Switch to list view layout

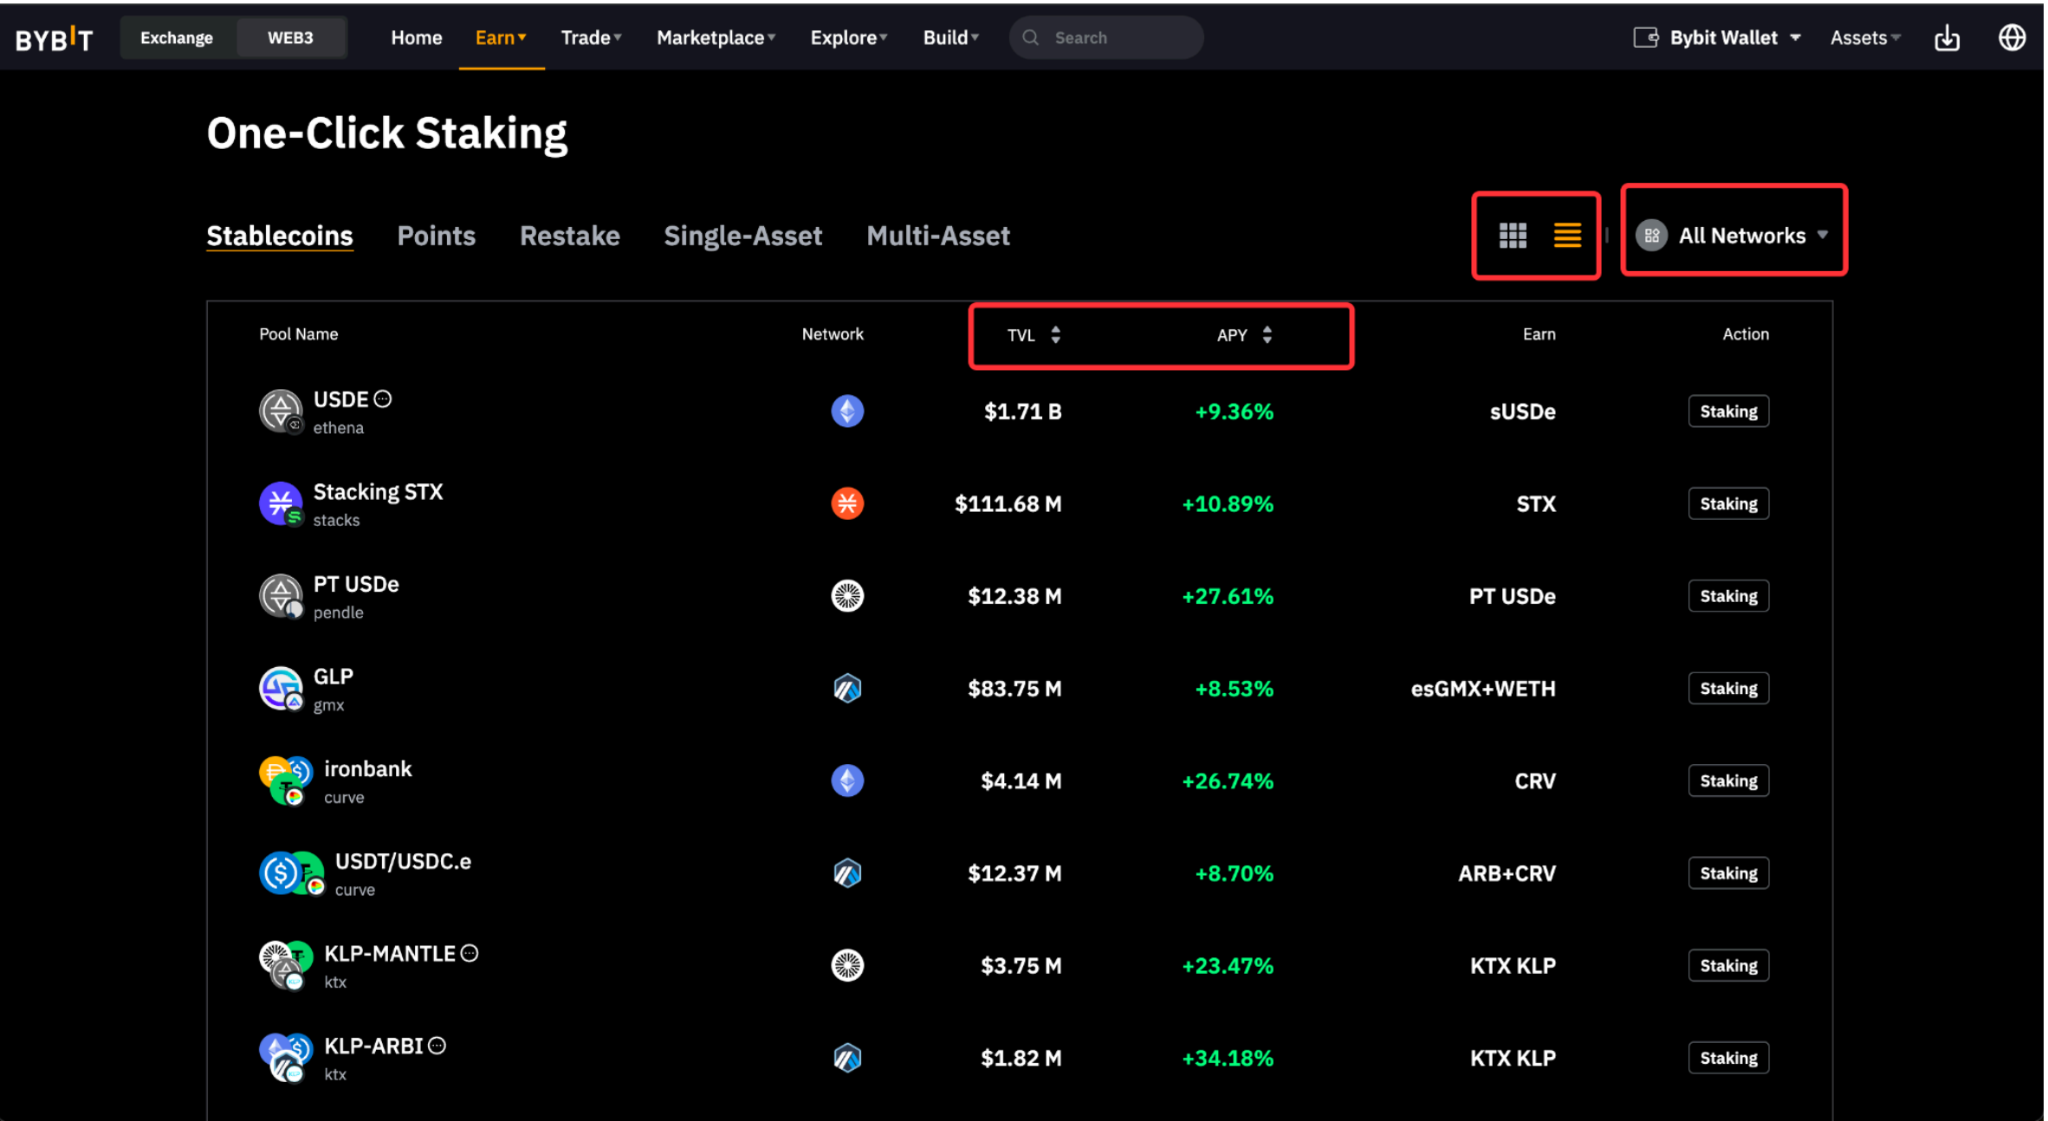[1567, 236]
